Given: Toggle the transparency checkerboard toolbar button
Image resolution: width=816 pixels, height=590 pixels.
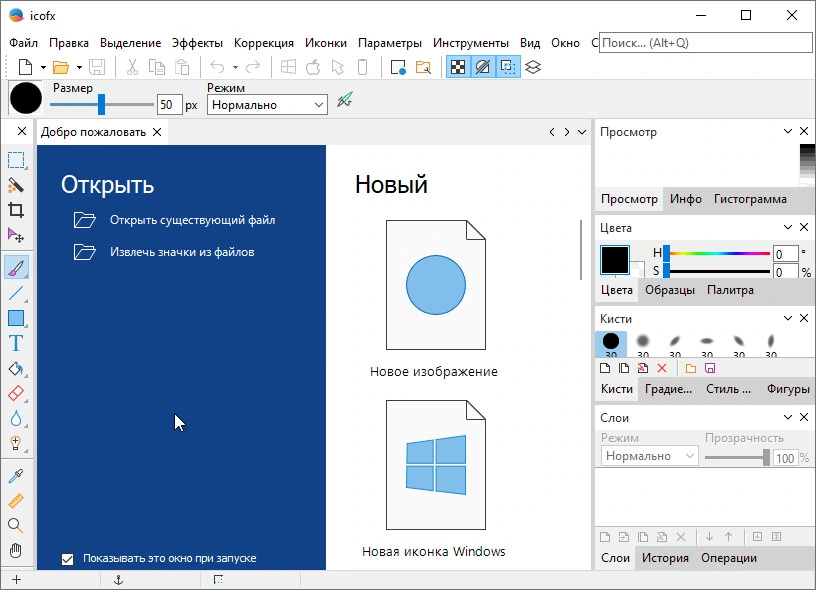Looking at the screenshot, I should 458,67.
